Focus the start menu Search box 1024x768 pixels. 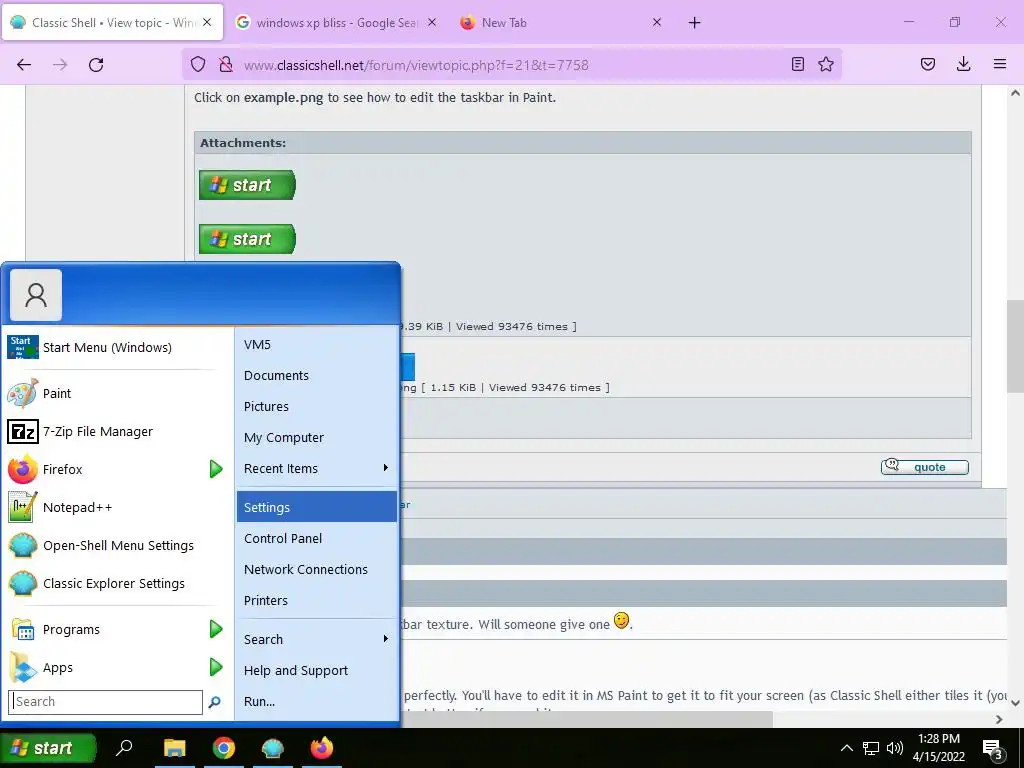[x=106, y=702]
